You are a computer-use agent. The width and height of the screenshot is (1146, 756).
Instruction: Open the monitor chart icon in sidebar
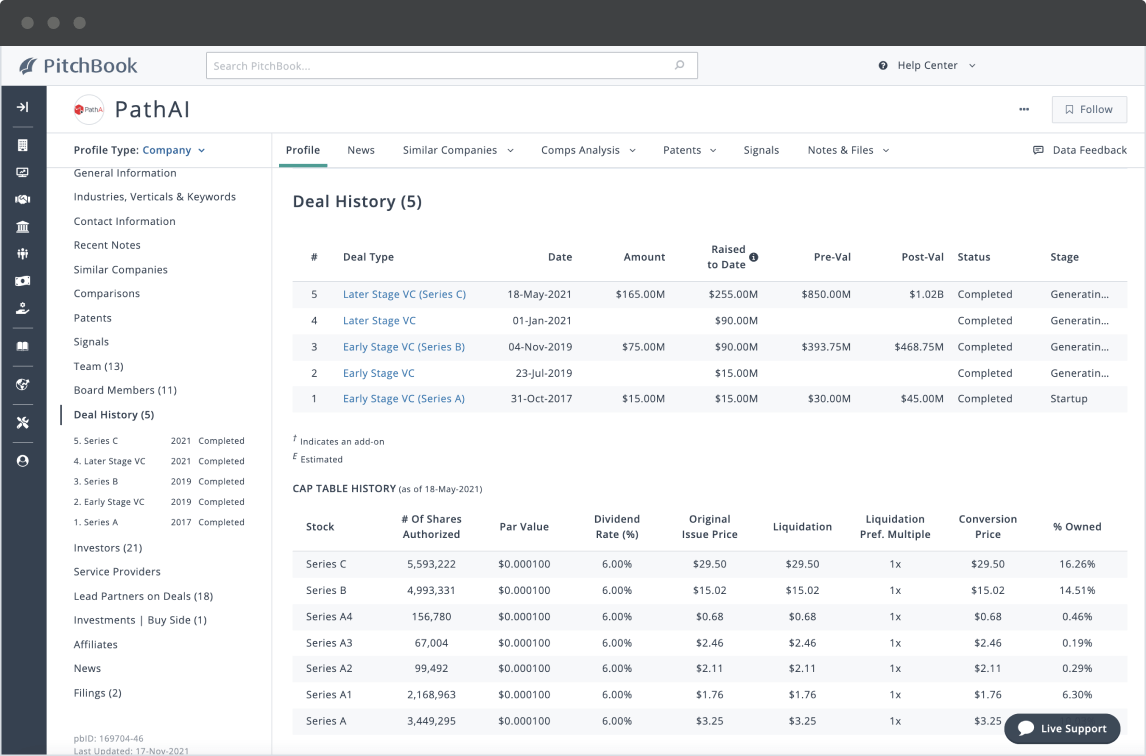23,172
